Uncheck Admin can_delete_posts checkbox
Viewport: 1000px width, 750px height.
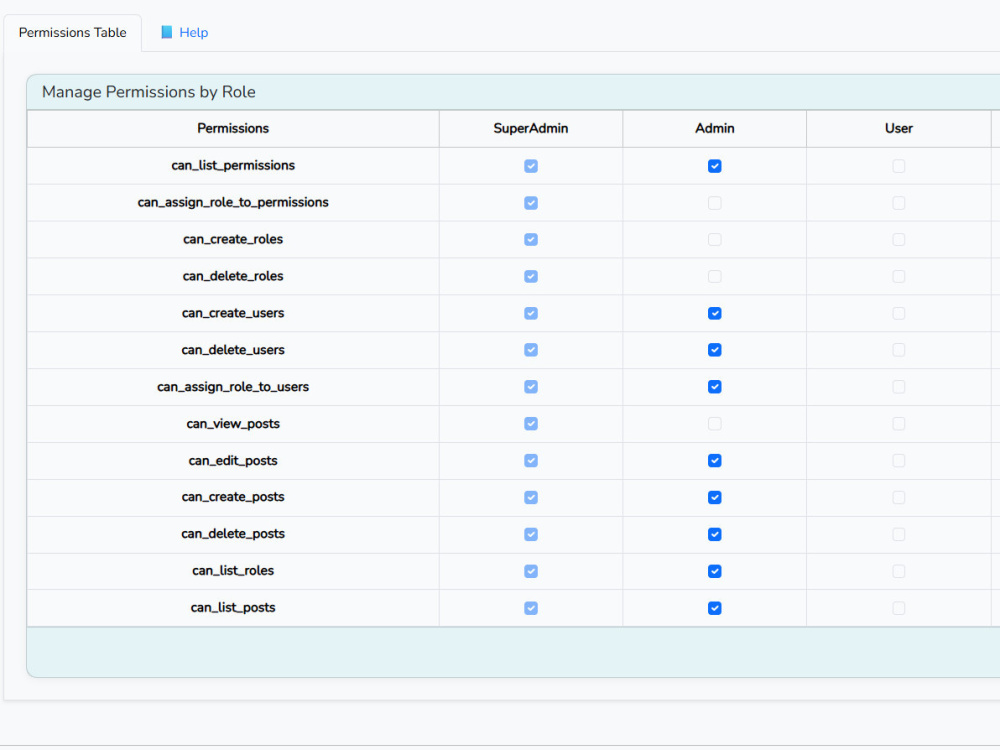click(714, 534)
